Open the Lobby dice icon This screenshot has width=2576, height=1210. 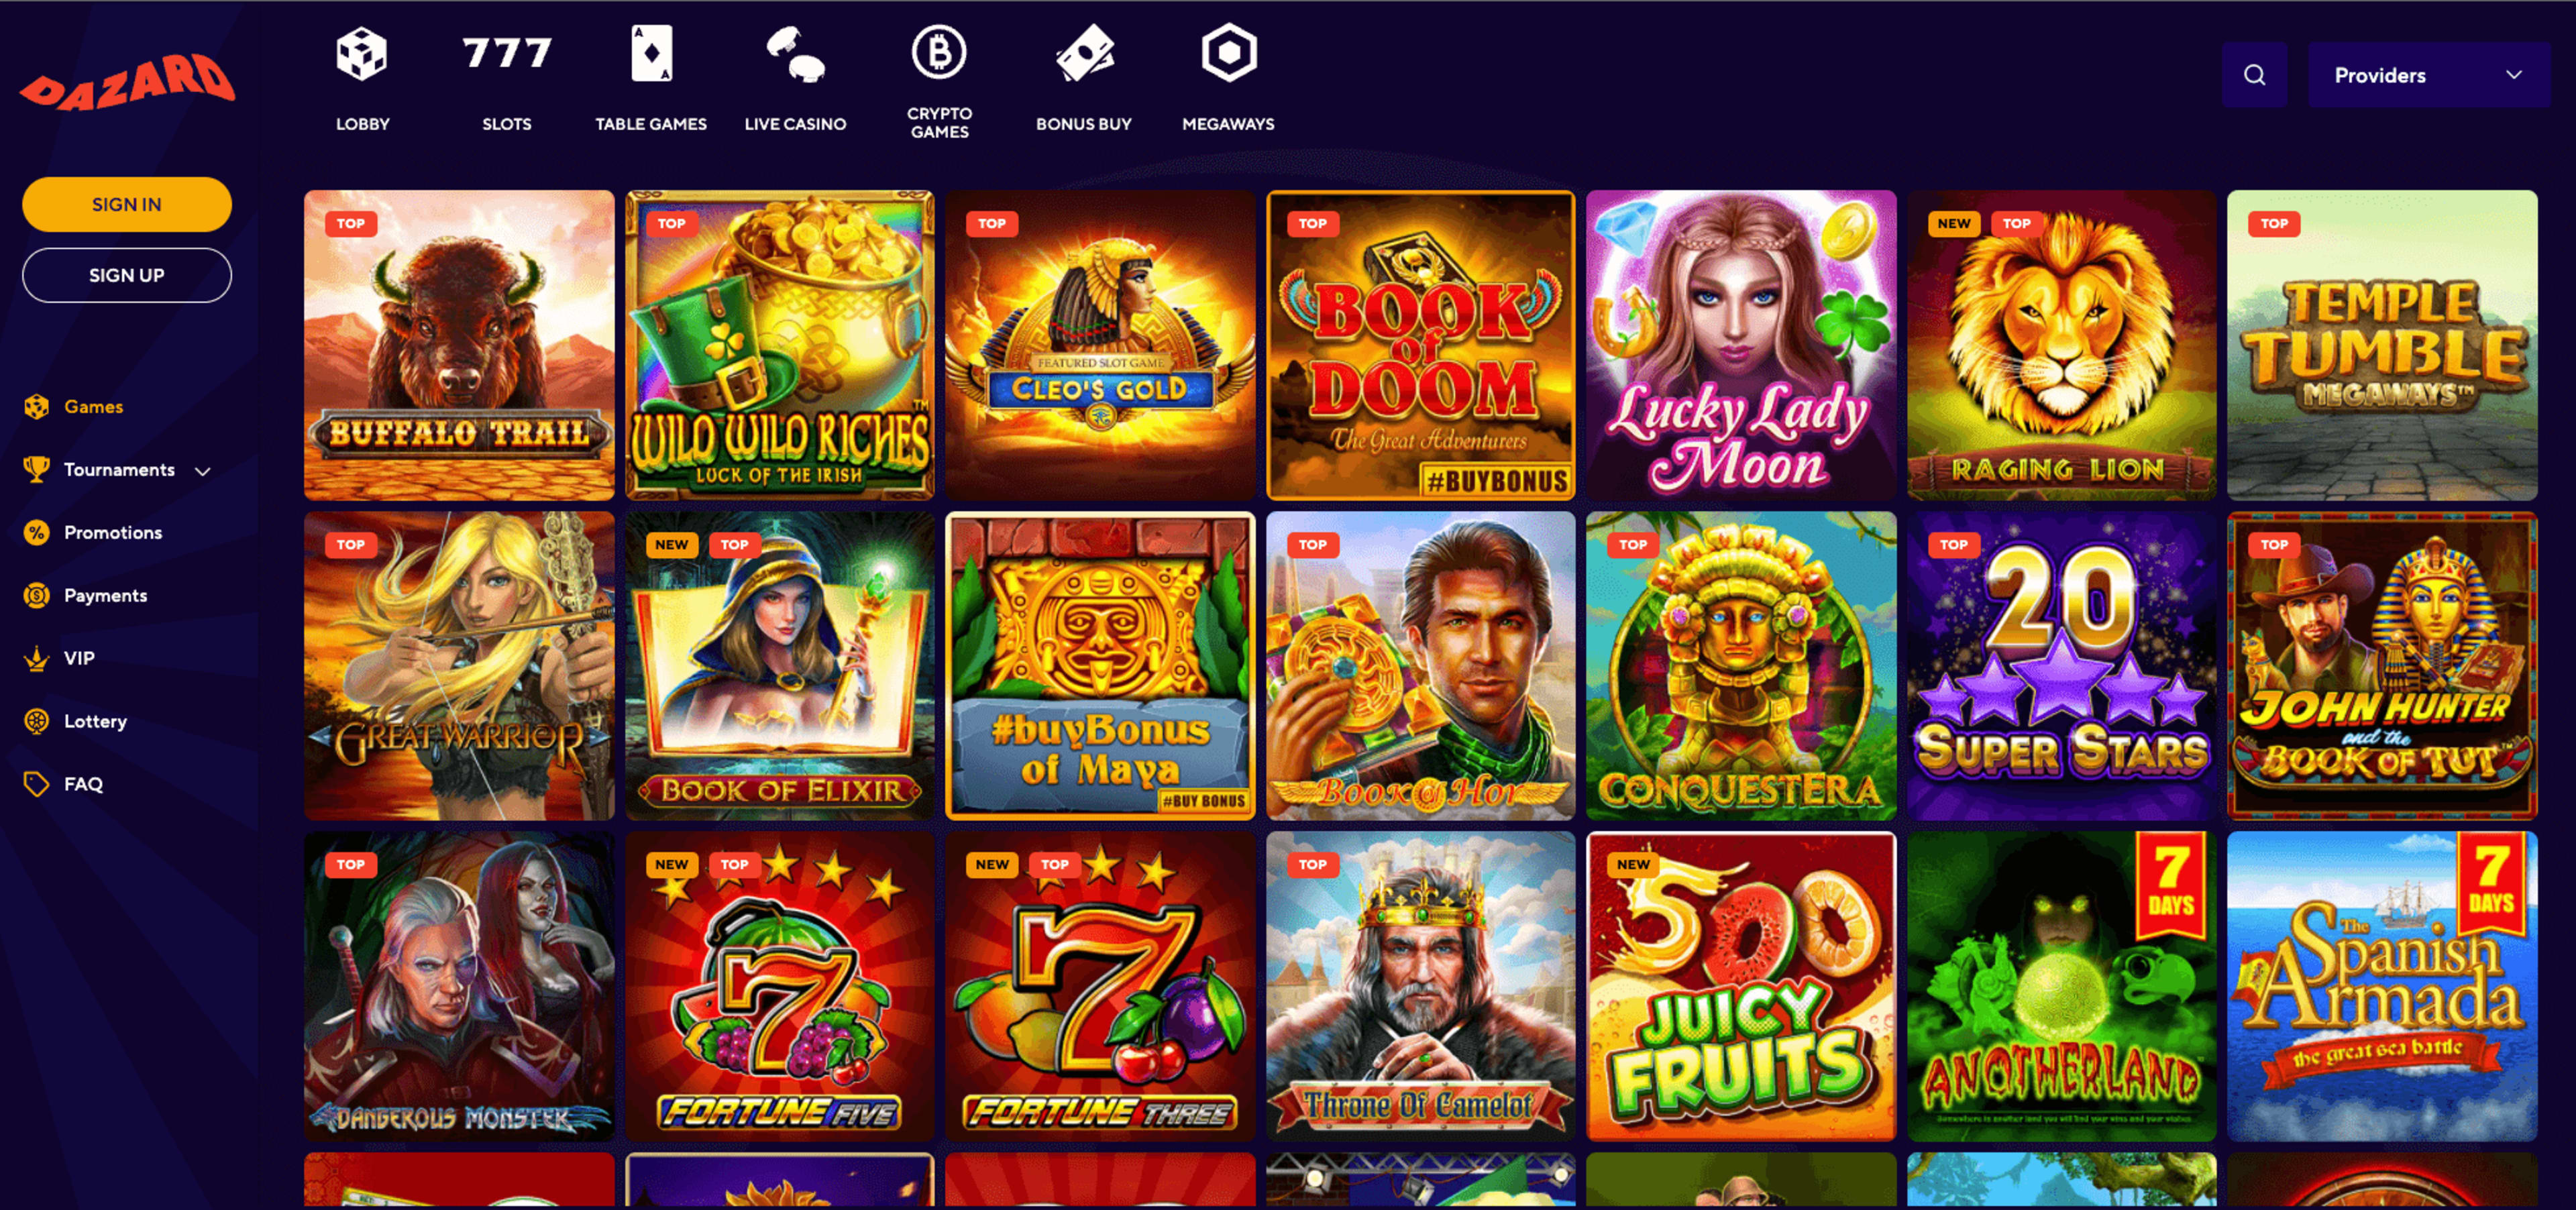361,54
